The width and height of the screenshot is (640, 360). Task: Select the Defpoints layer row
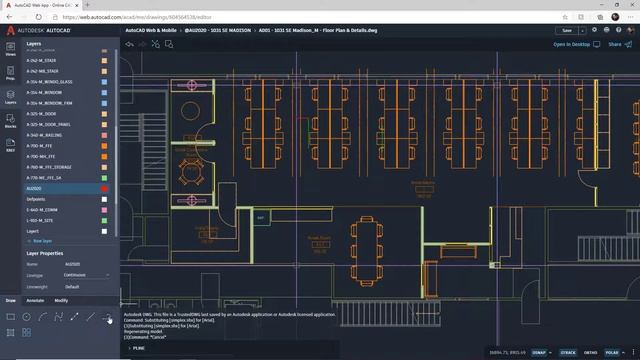[x=67, y=199]
